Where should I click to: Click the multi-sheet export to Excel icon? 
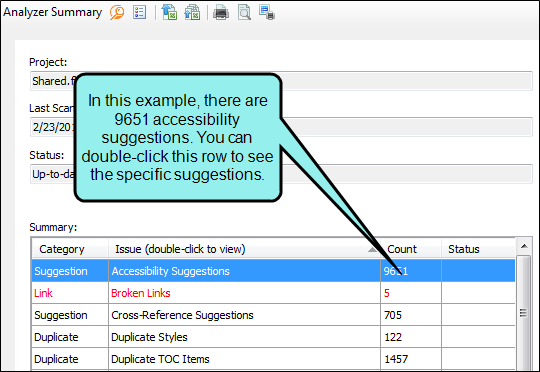pos(192,12)
